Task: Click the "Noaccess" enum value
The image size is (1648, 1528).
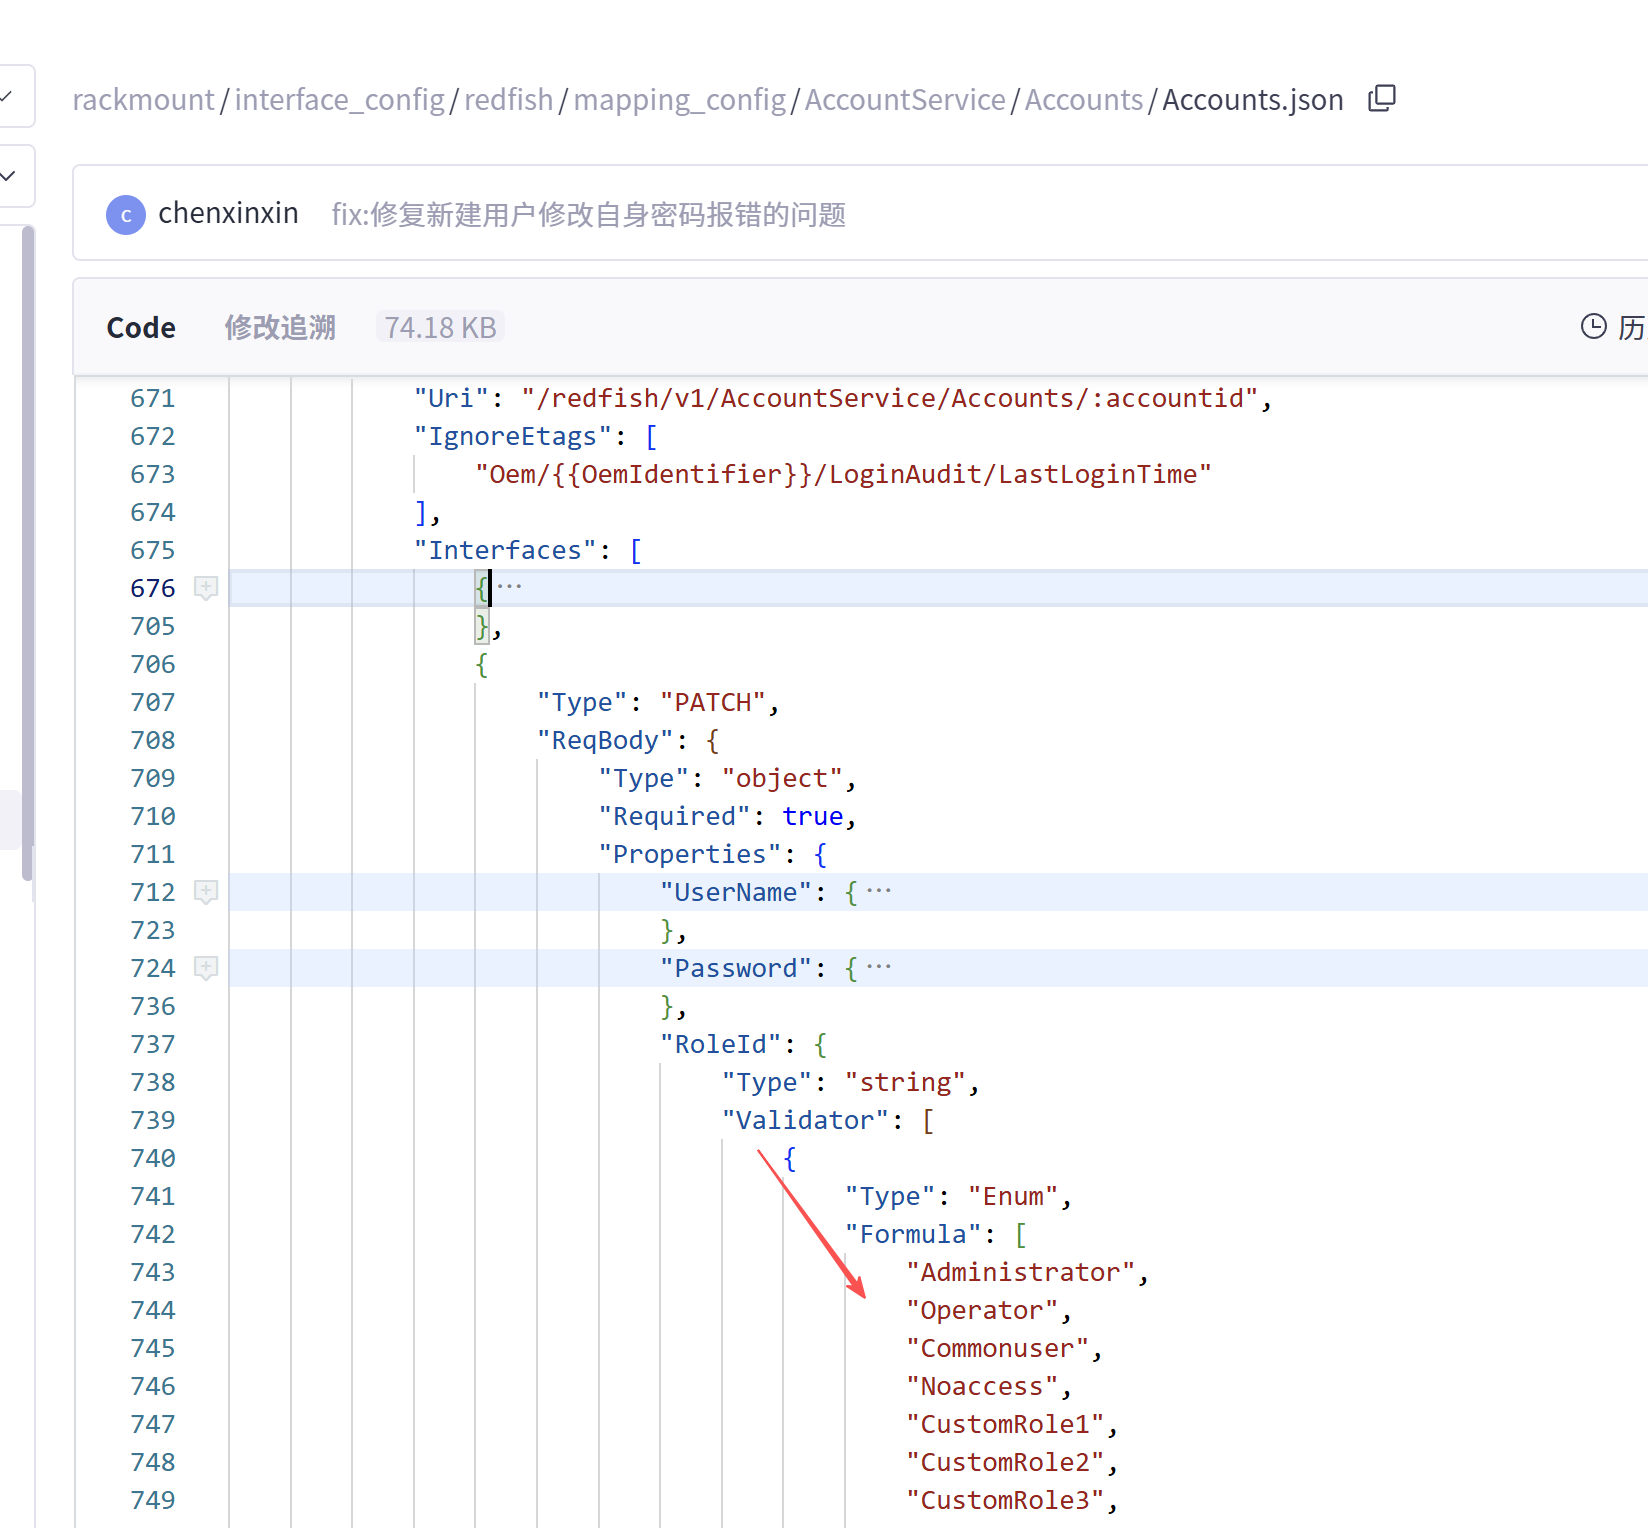Action: click(x=982, y=1386)
